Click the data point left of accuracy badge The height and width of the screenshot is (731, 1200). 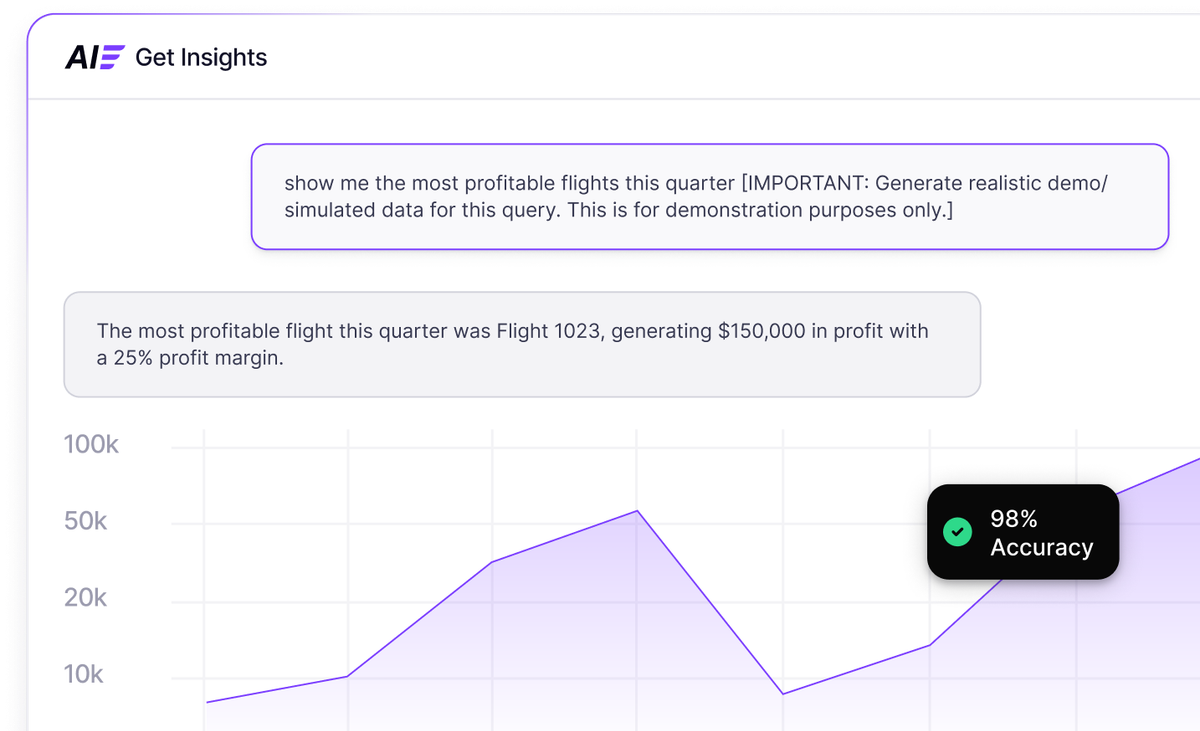pos(929,645)
